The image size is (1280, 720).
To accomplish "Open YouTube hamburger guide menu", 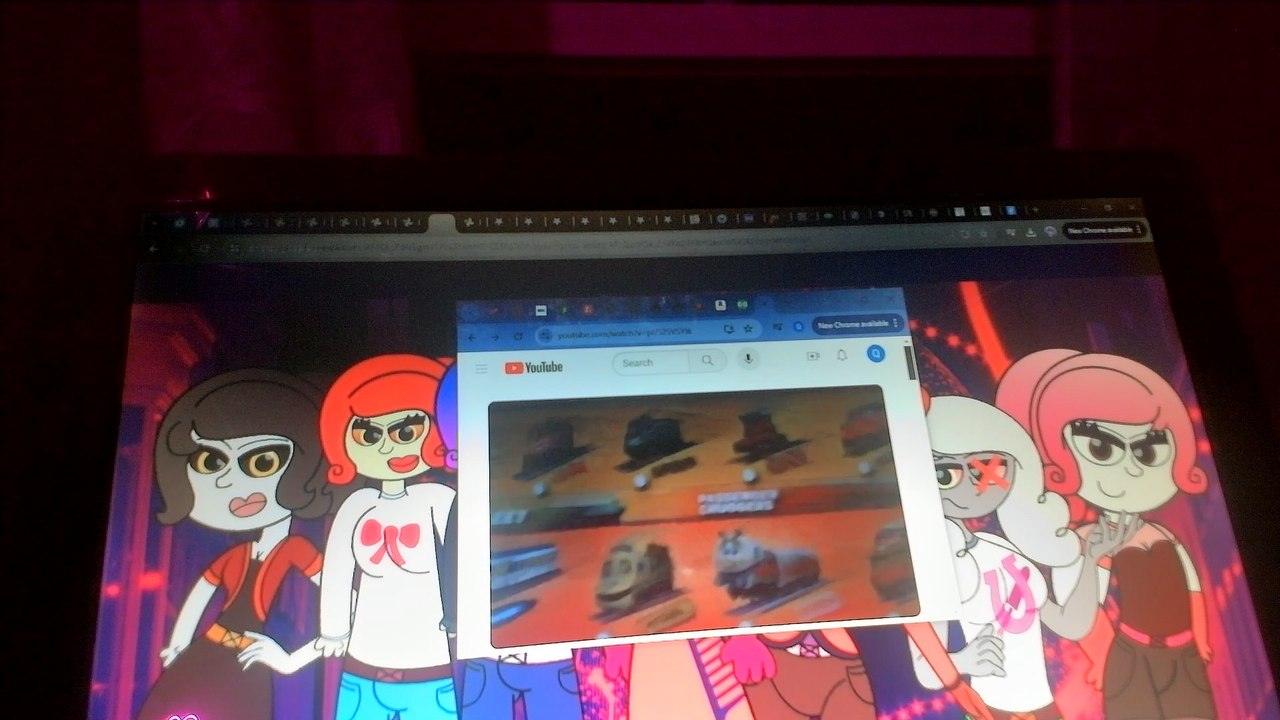I will [x=481, y=368].
